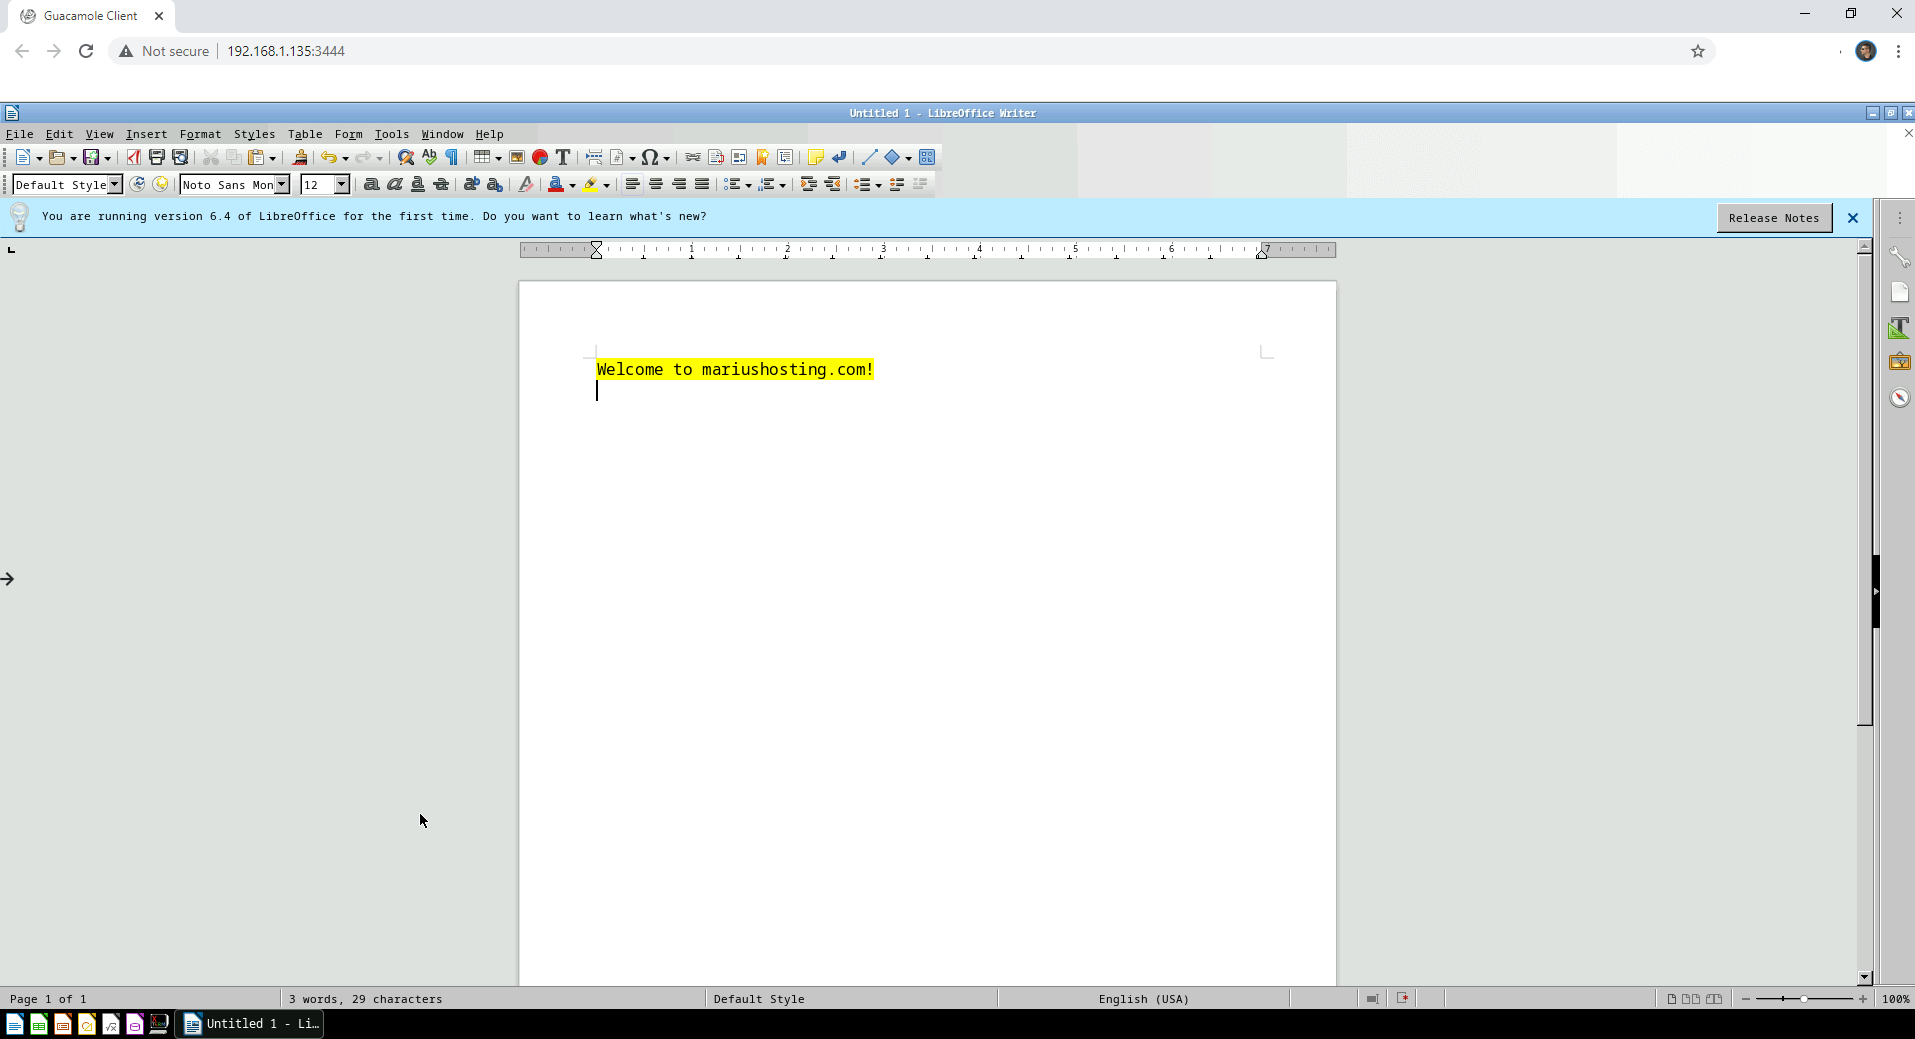The width and height of the screenshot is (1915, 1039).
Task: Toggle underline formatting
Action: pos(417,184)
